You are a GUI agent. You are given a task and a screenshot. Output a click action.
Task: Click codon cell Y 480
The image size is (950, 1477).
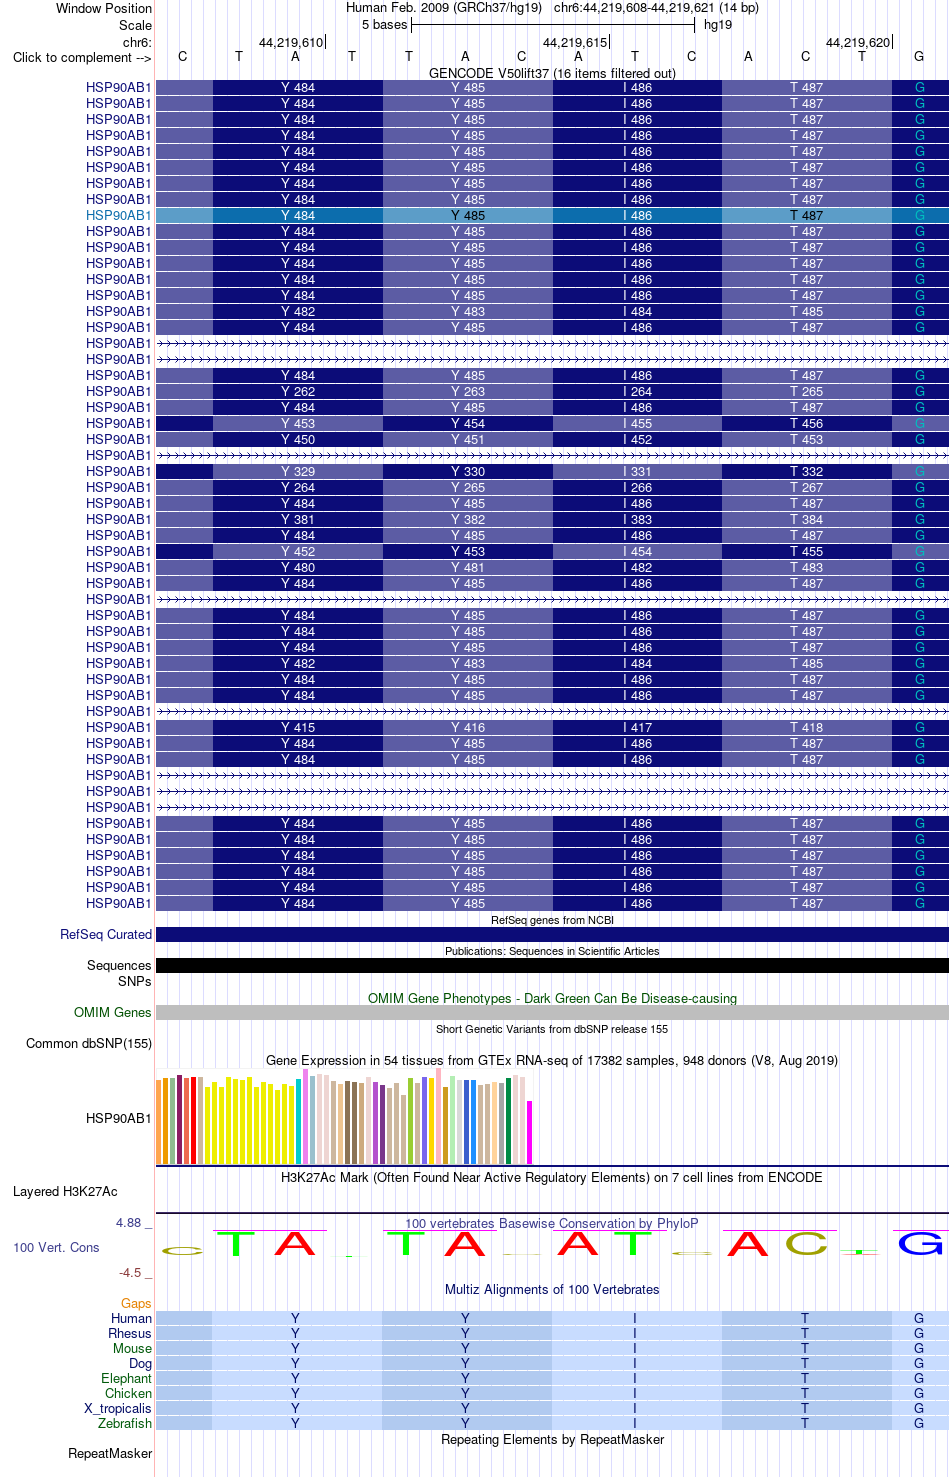click(298, 567)
